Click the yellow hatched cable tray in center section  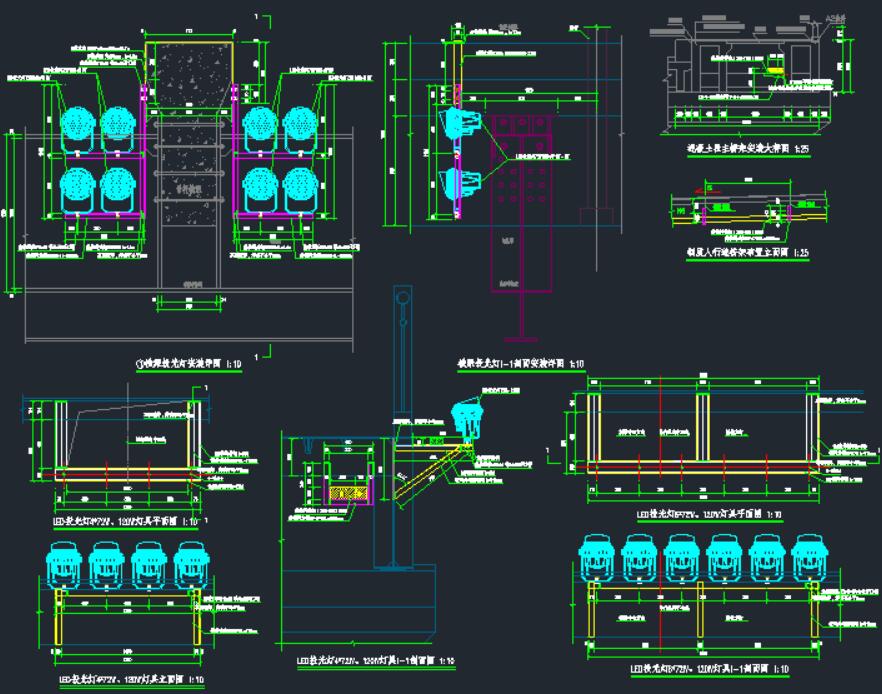pos(348,494)
